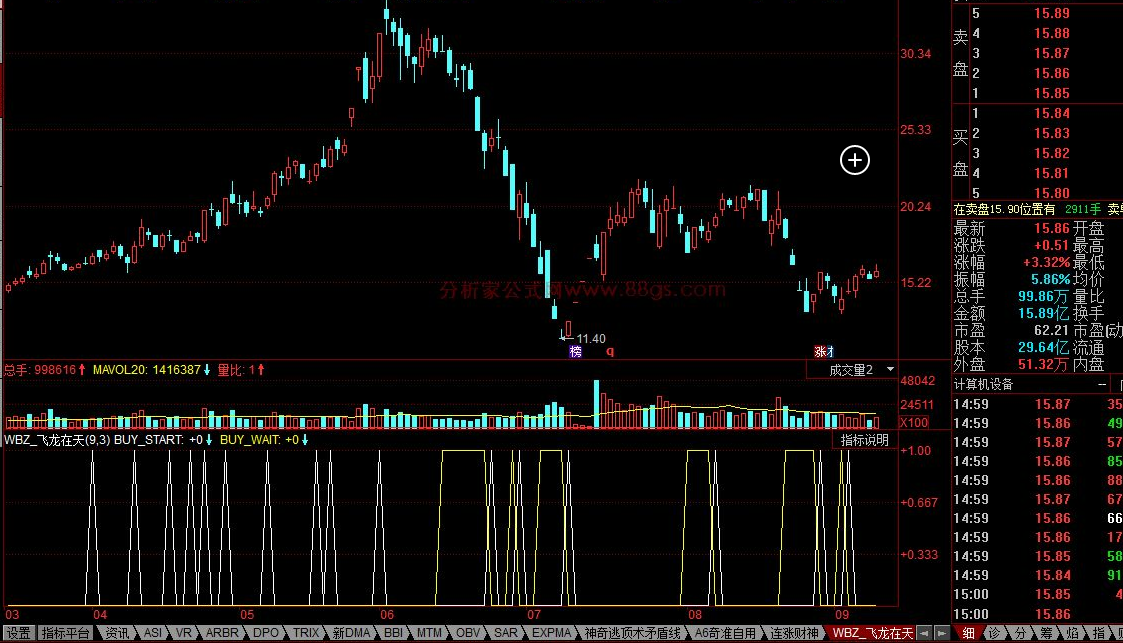Click sell level 2 price 15.86
Viewport: 1123px width, 643px height.
(1051, 73)
